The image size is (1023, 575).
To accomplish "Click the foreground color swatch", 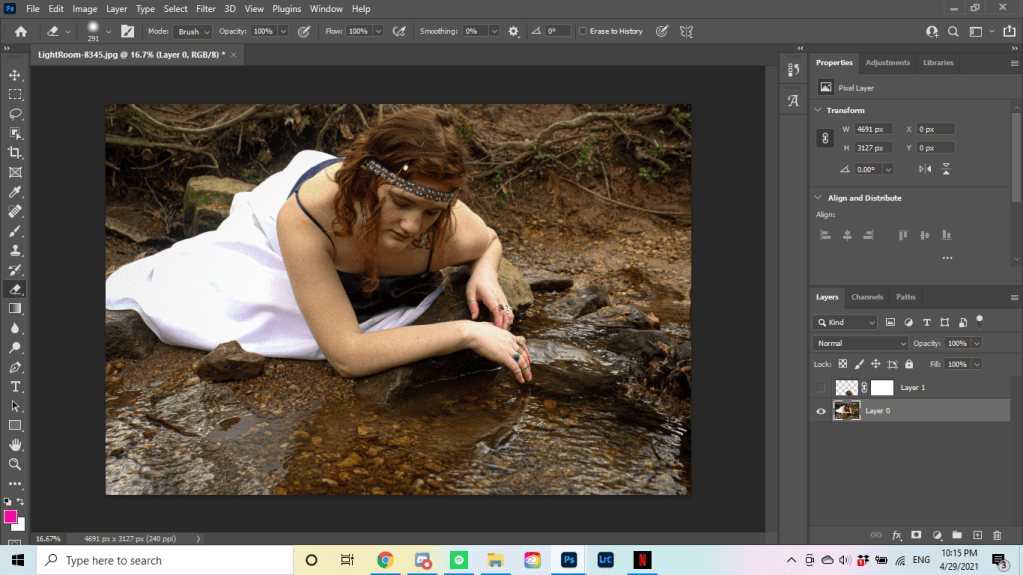I will pos(11,516).
